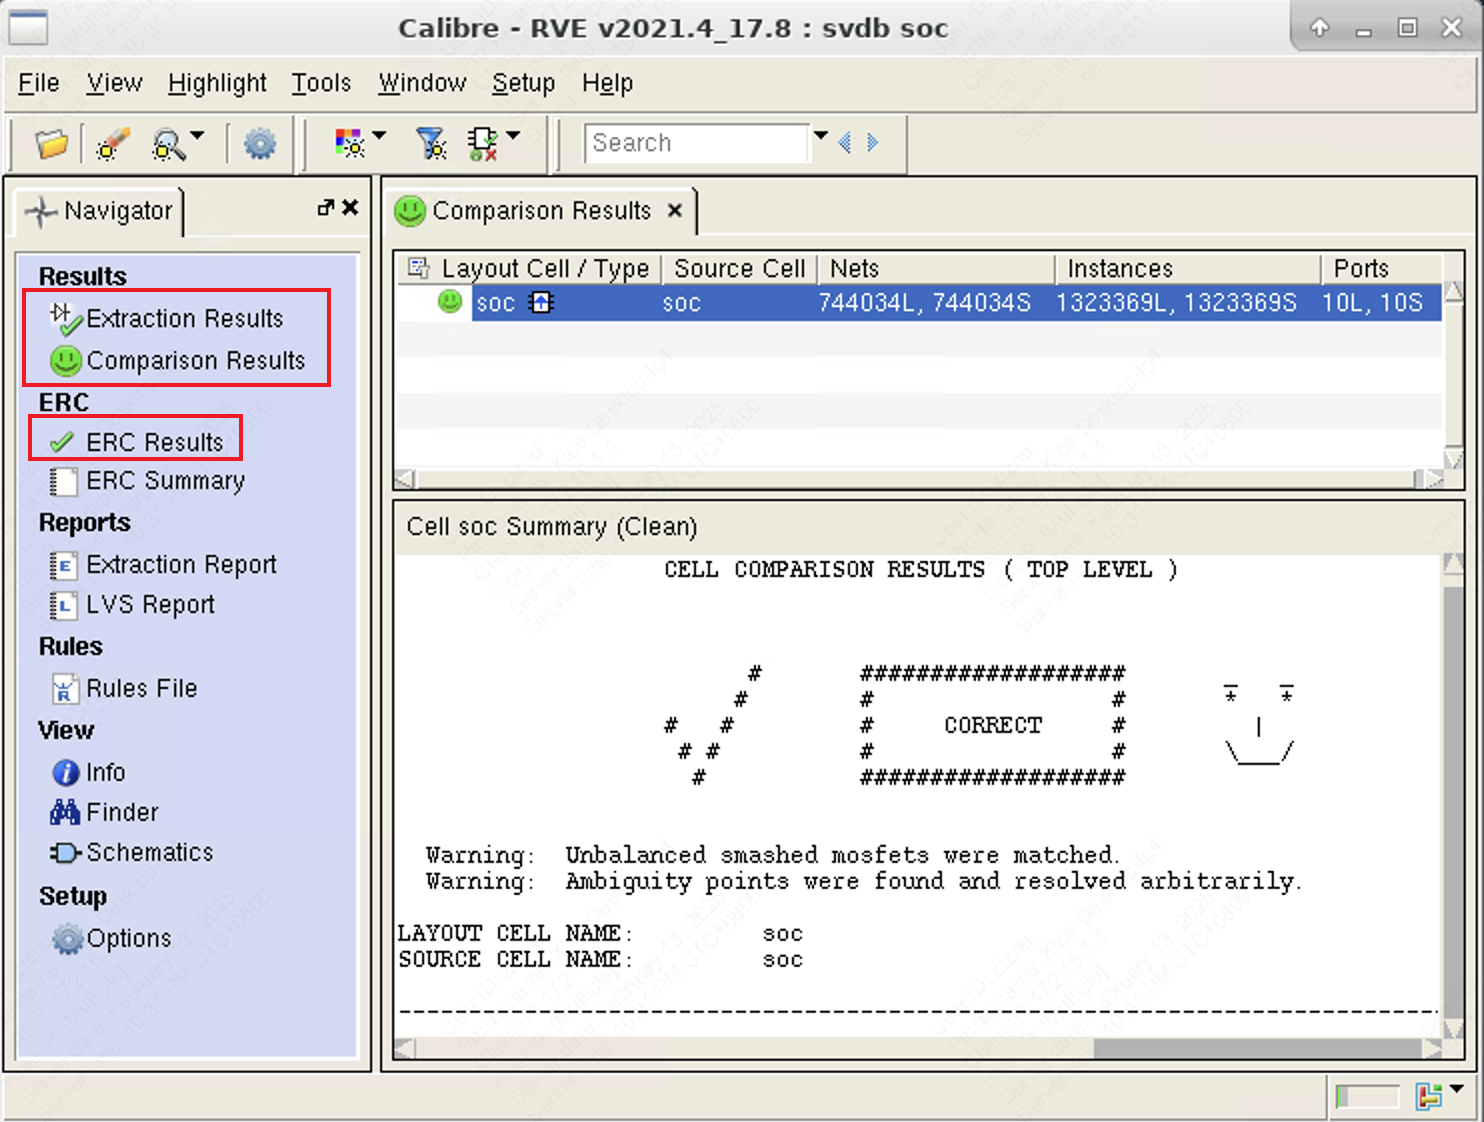Click the colored highlight palette icon
1484x1122 pixels.
click(349, 144)
